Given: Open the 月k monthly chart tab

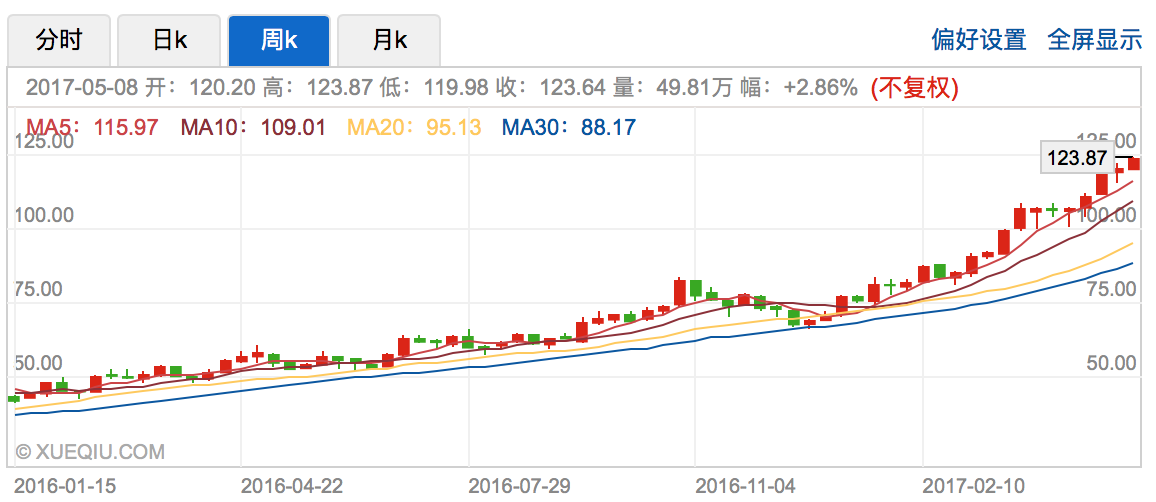Looking at the screenshot, I should coord(388,41).
